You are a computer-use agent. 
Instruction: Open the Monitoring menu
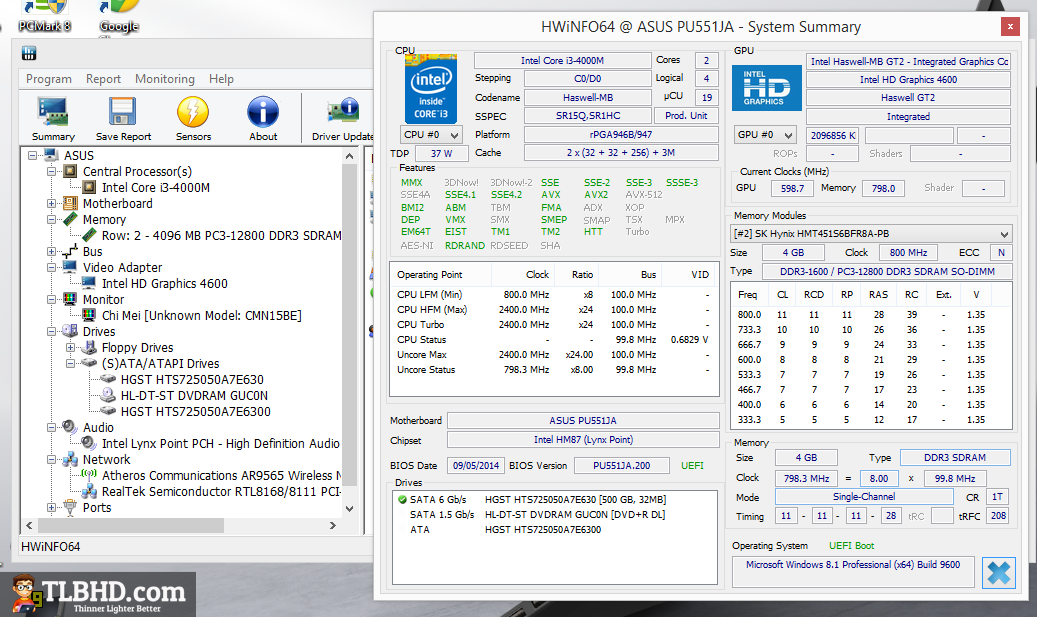coord(165,79)
